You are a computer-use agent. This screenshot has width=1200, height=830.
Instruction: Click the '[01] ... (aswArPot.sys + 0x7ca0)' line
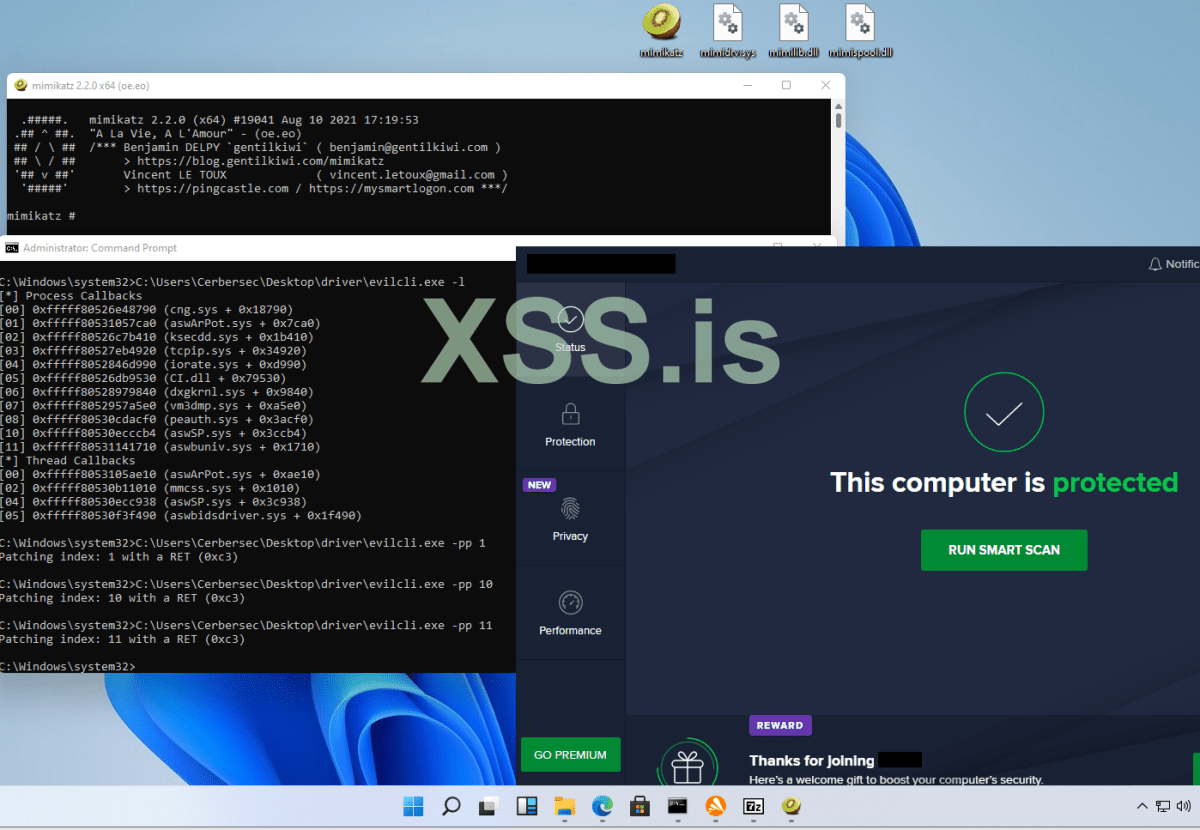click(160, 323)
